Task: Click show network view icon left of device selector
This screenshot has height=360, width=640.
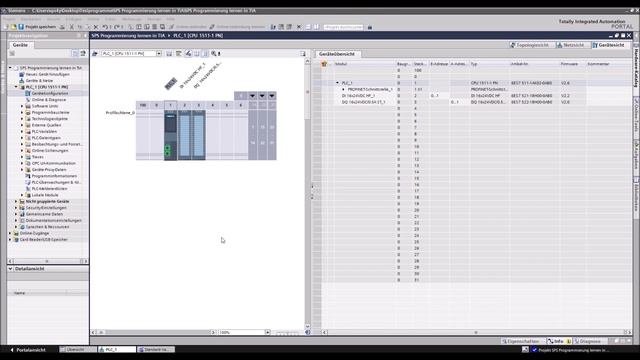Action: (95, 53)
